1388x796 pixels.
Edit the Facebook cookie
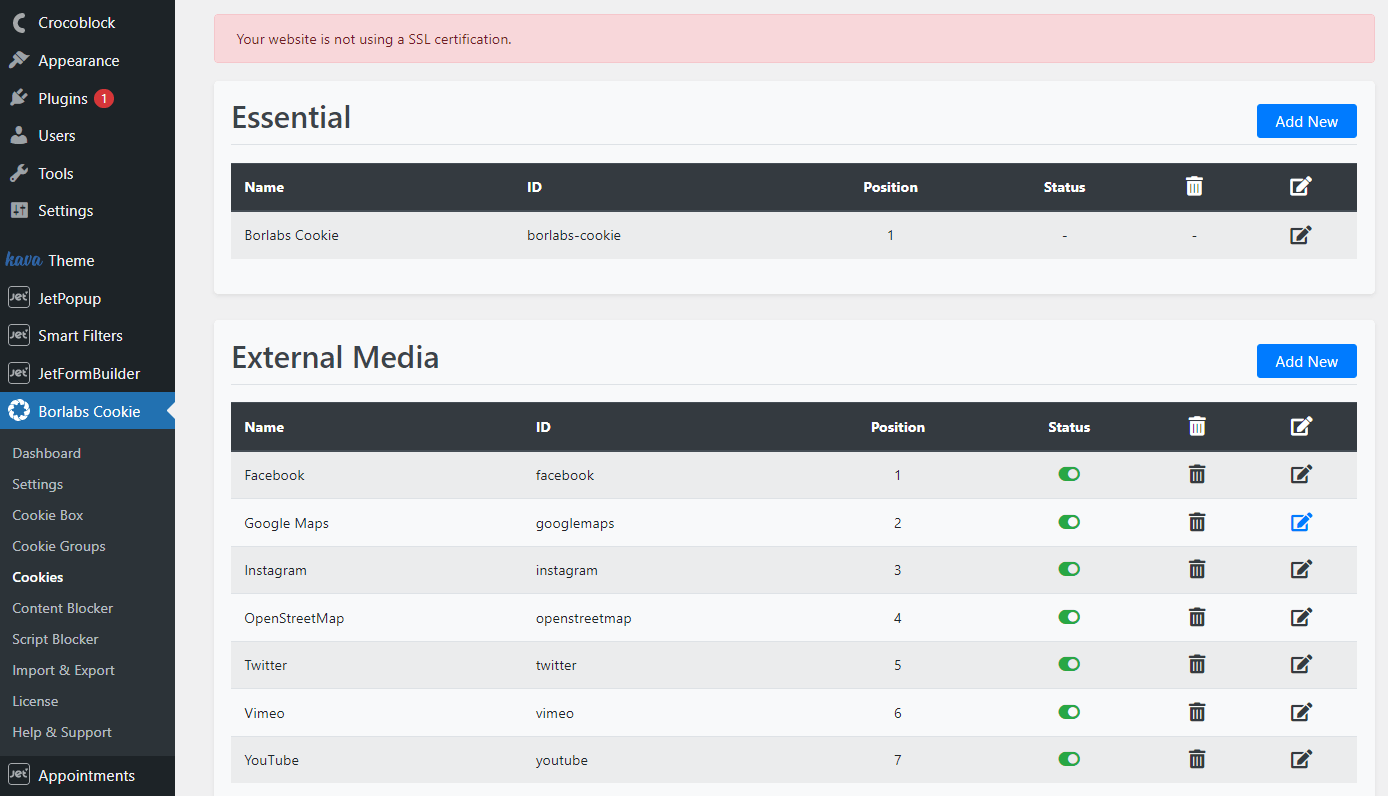(x=1301, y=474)
